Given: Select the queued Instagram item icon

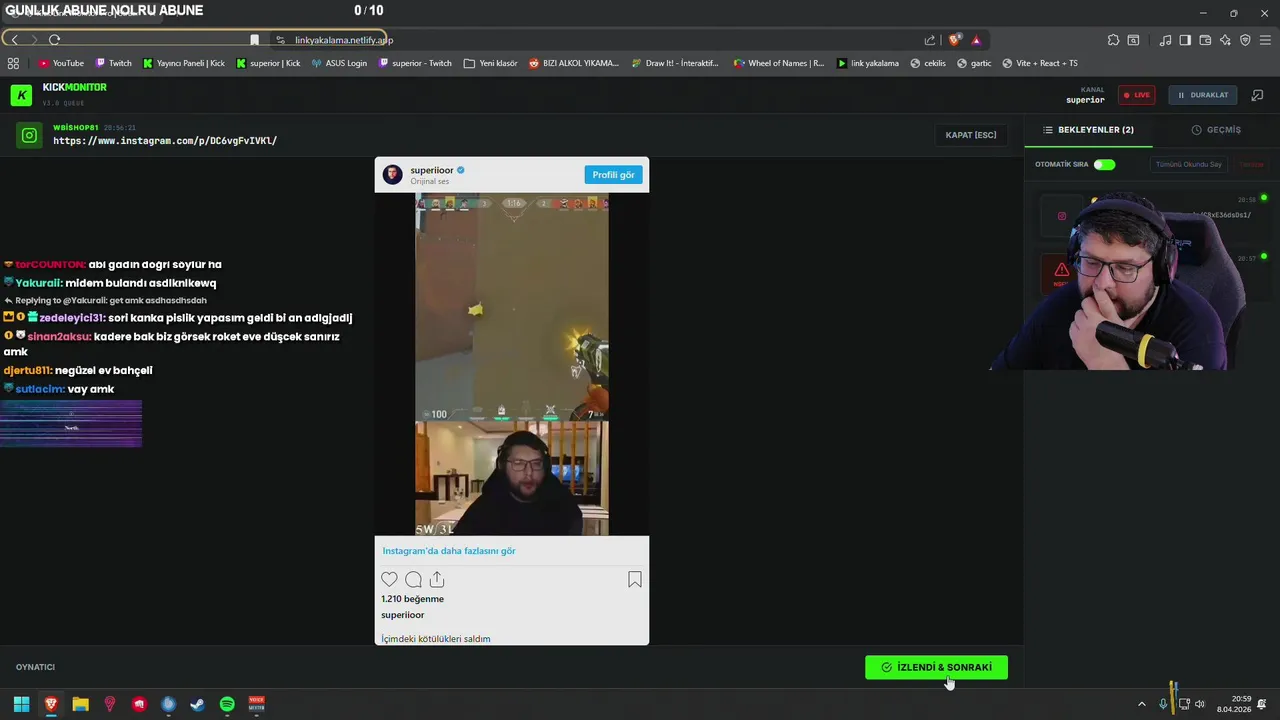Looking at the screenshot, I should (1062, 215).
